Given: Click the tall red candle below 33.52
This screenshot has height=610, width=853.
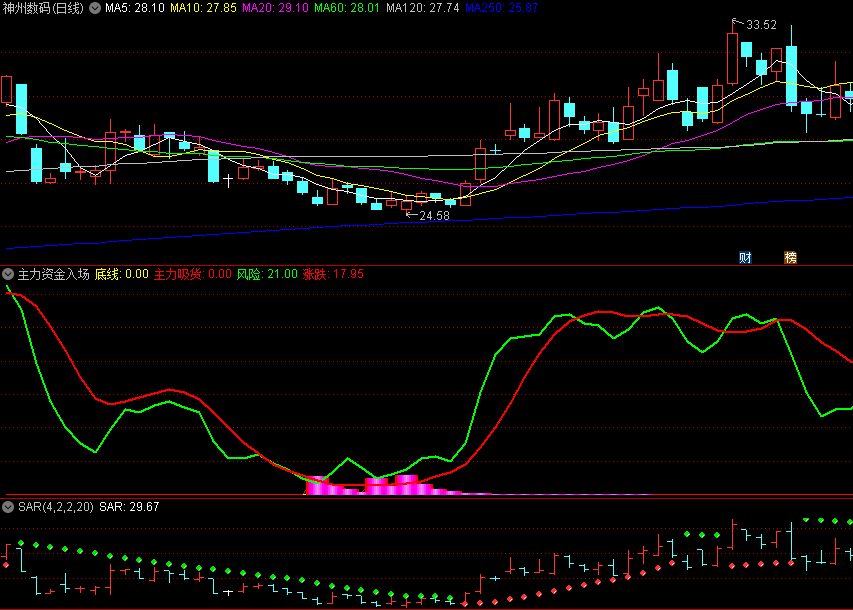Looking at the screenshot, I should tap(732, 58).
